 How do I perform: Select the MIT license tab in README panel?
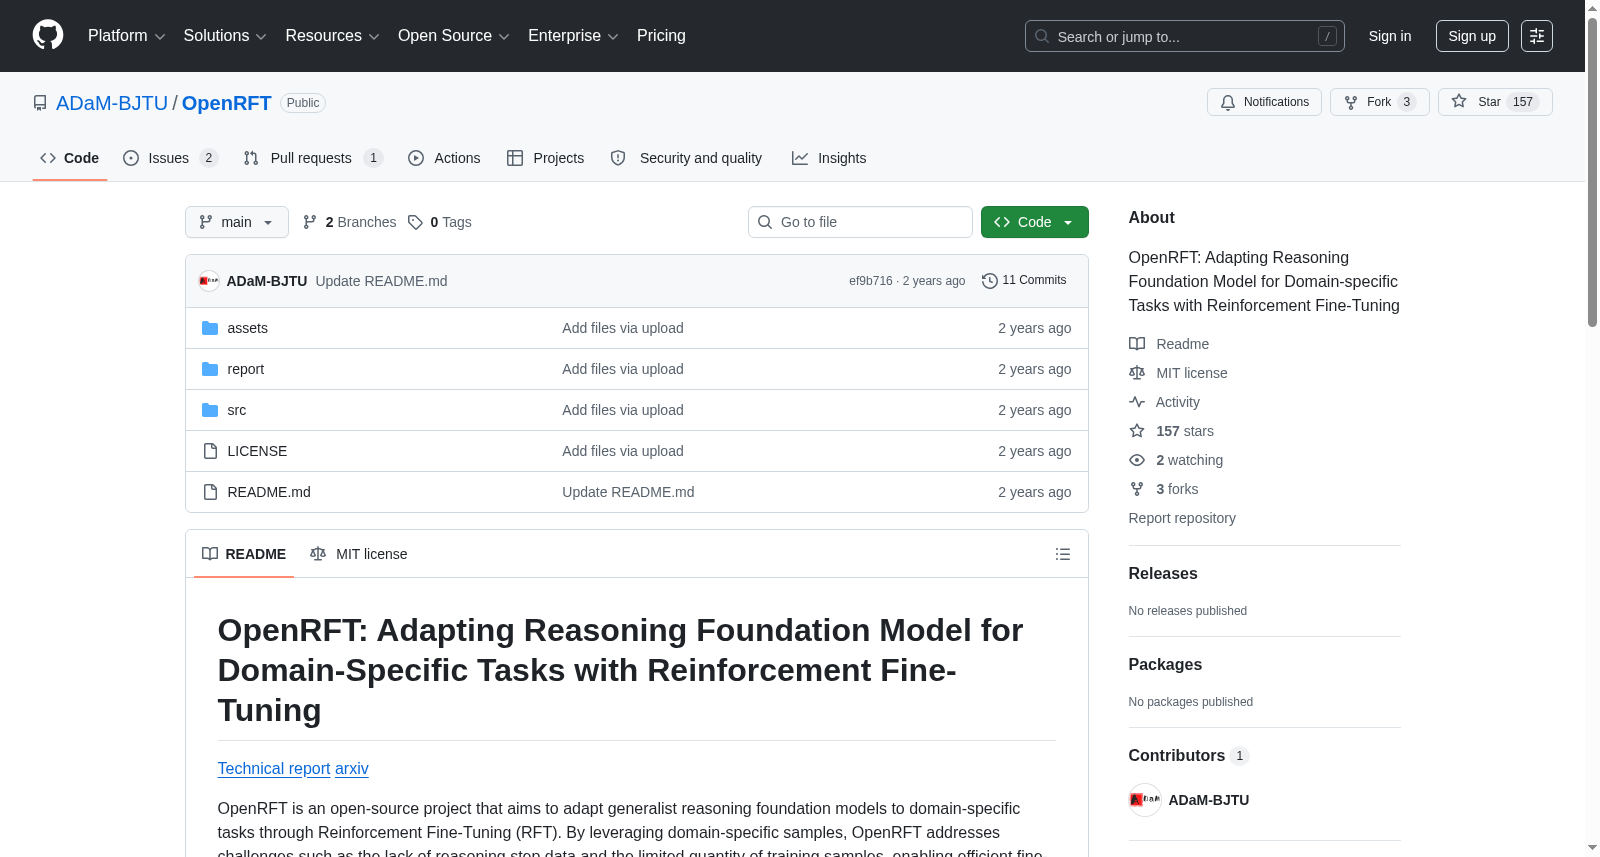(359, 554)
